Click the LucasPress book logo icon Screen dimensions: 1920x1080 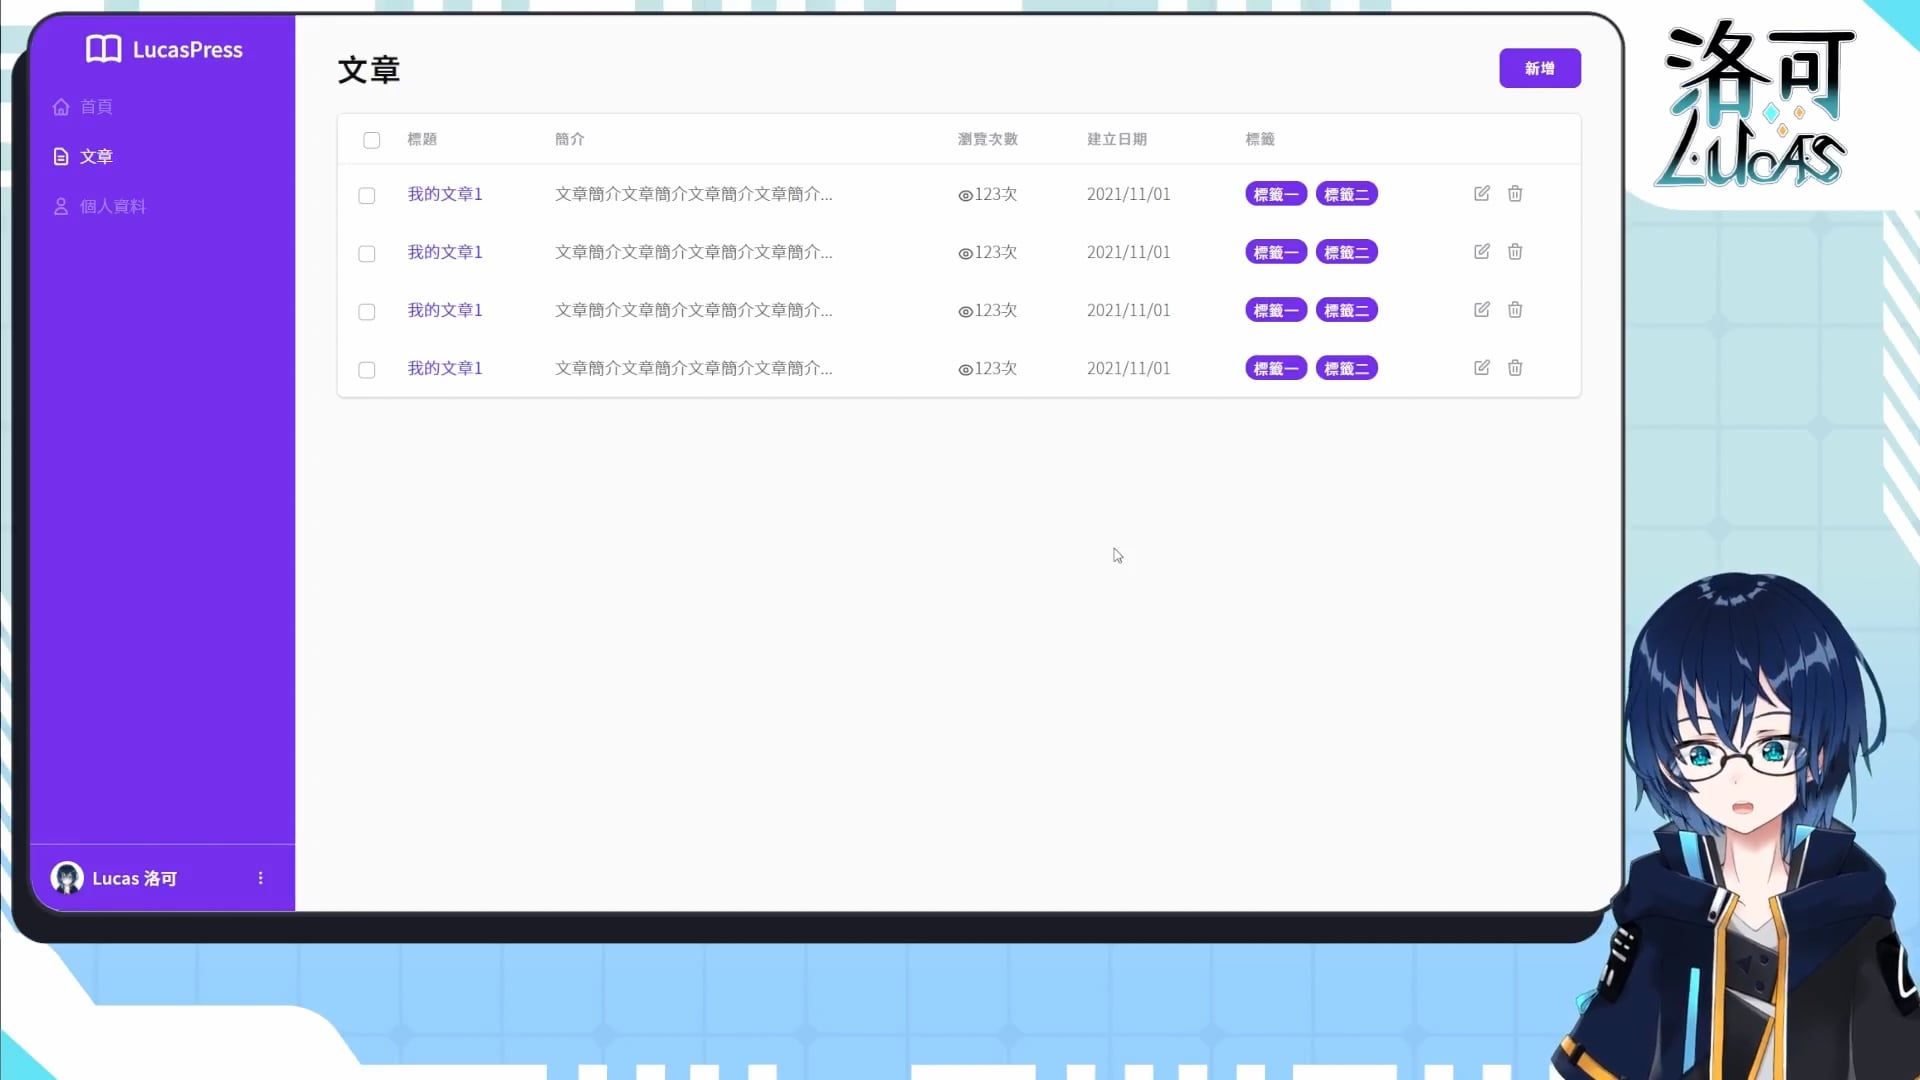point(103,49)
